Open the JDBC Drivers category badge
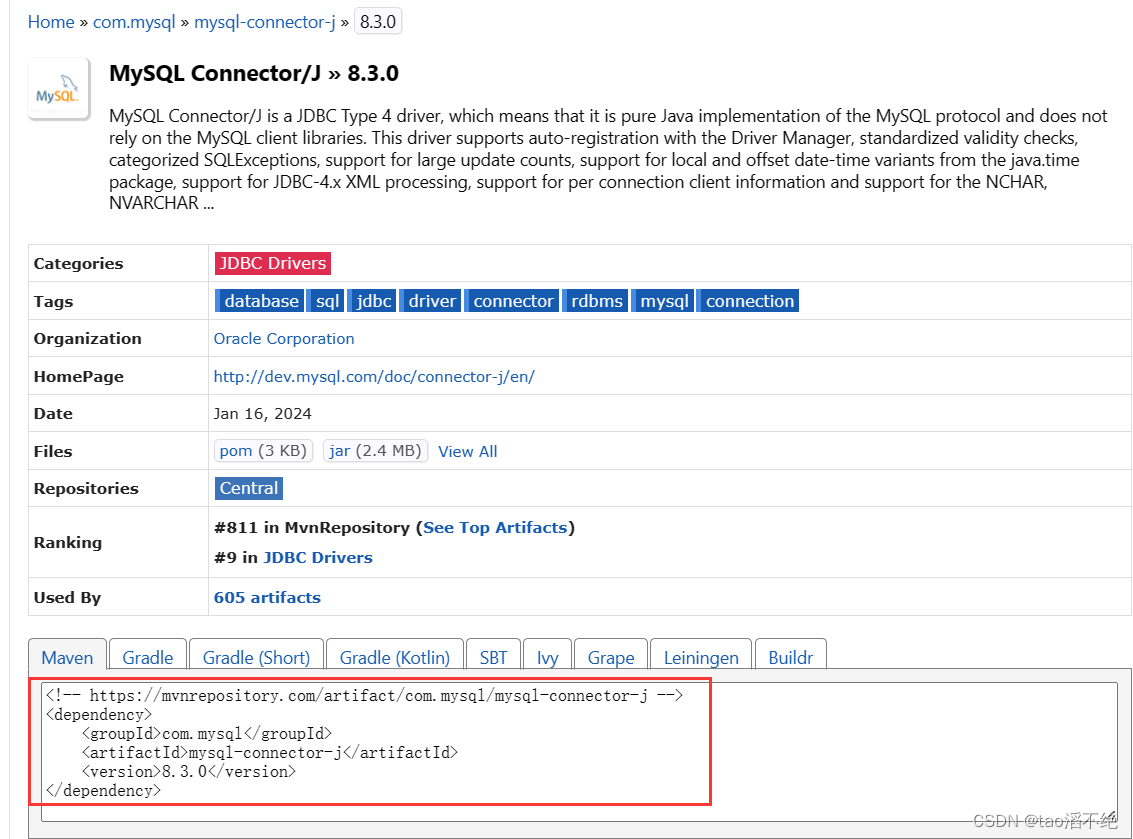The image size is (1133, 839). [272, 263]
